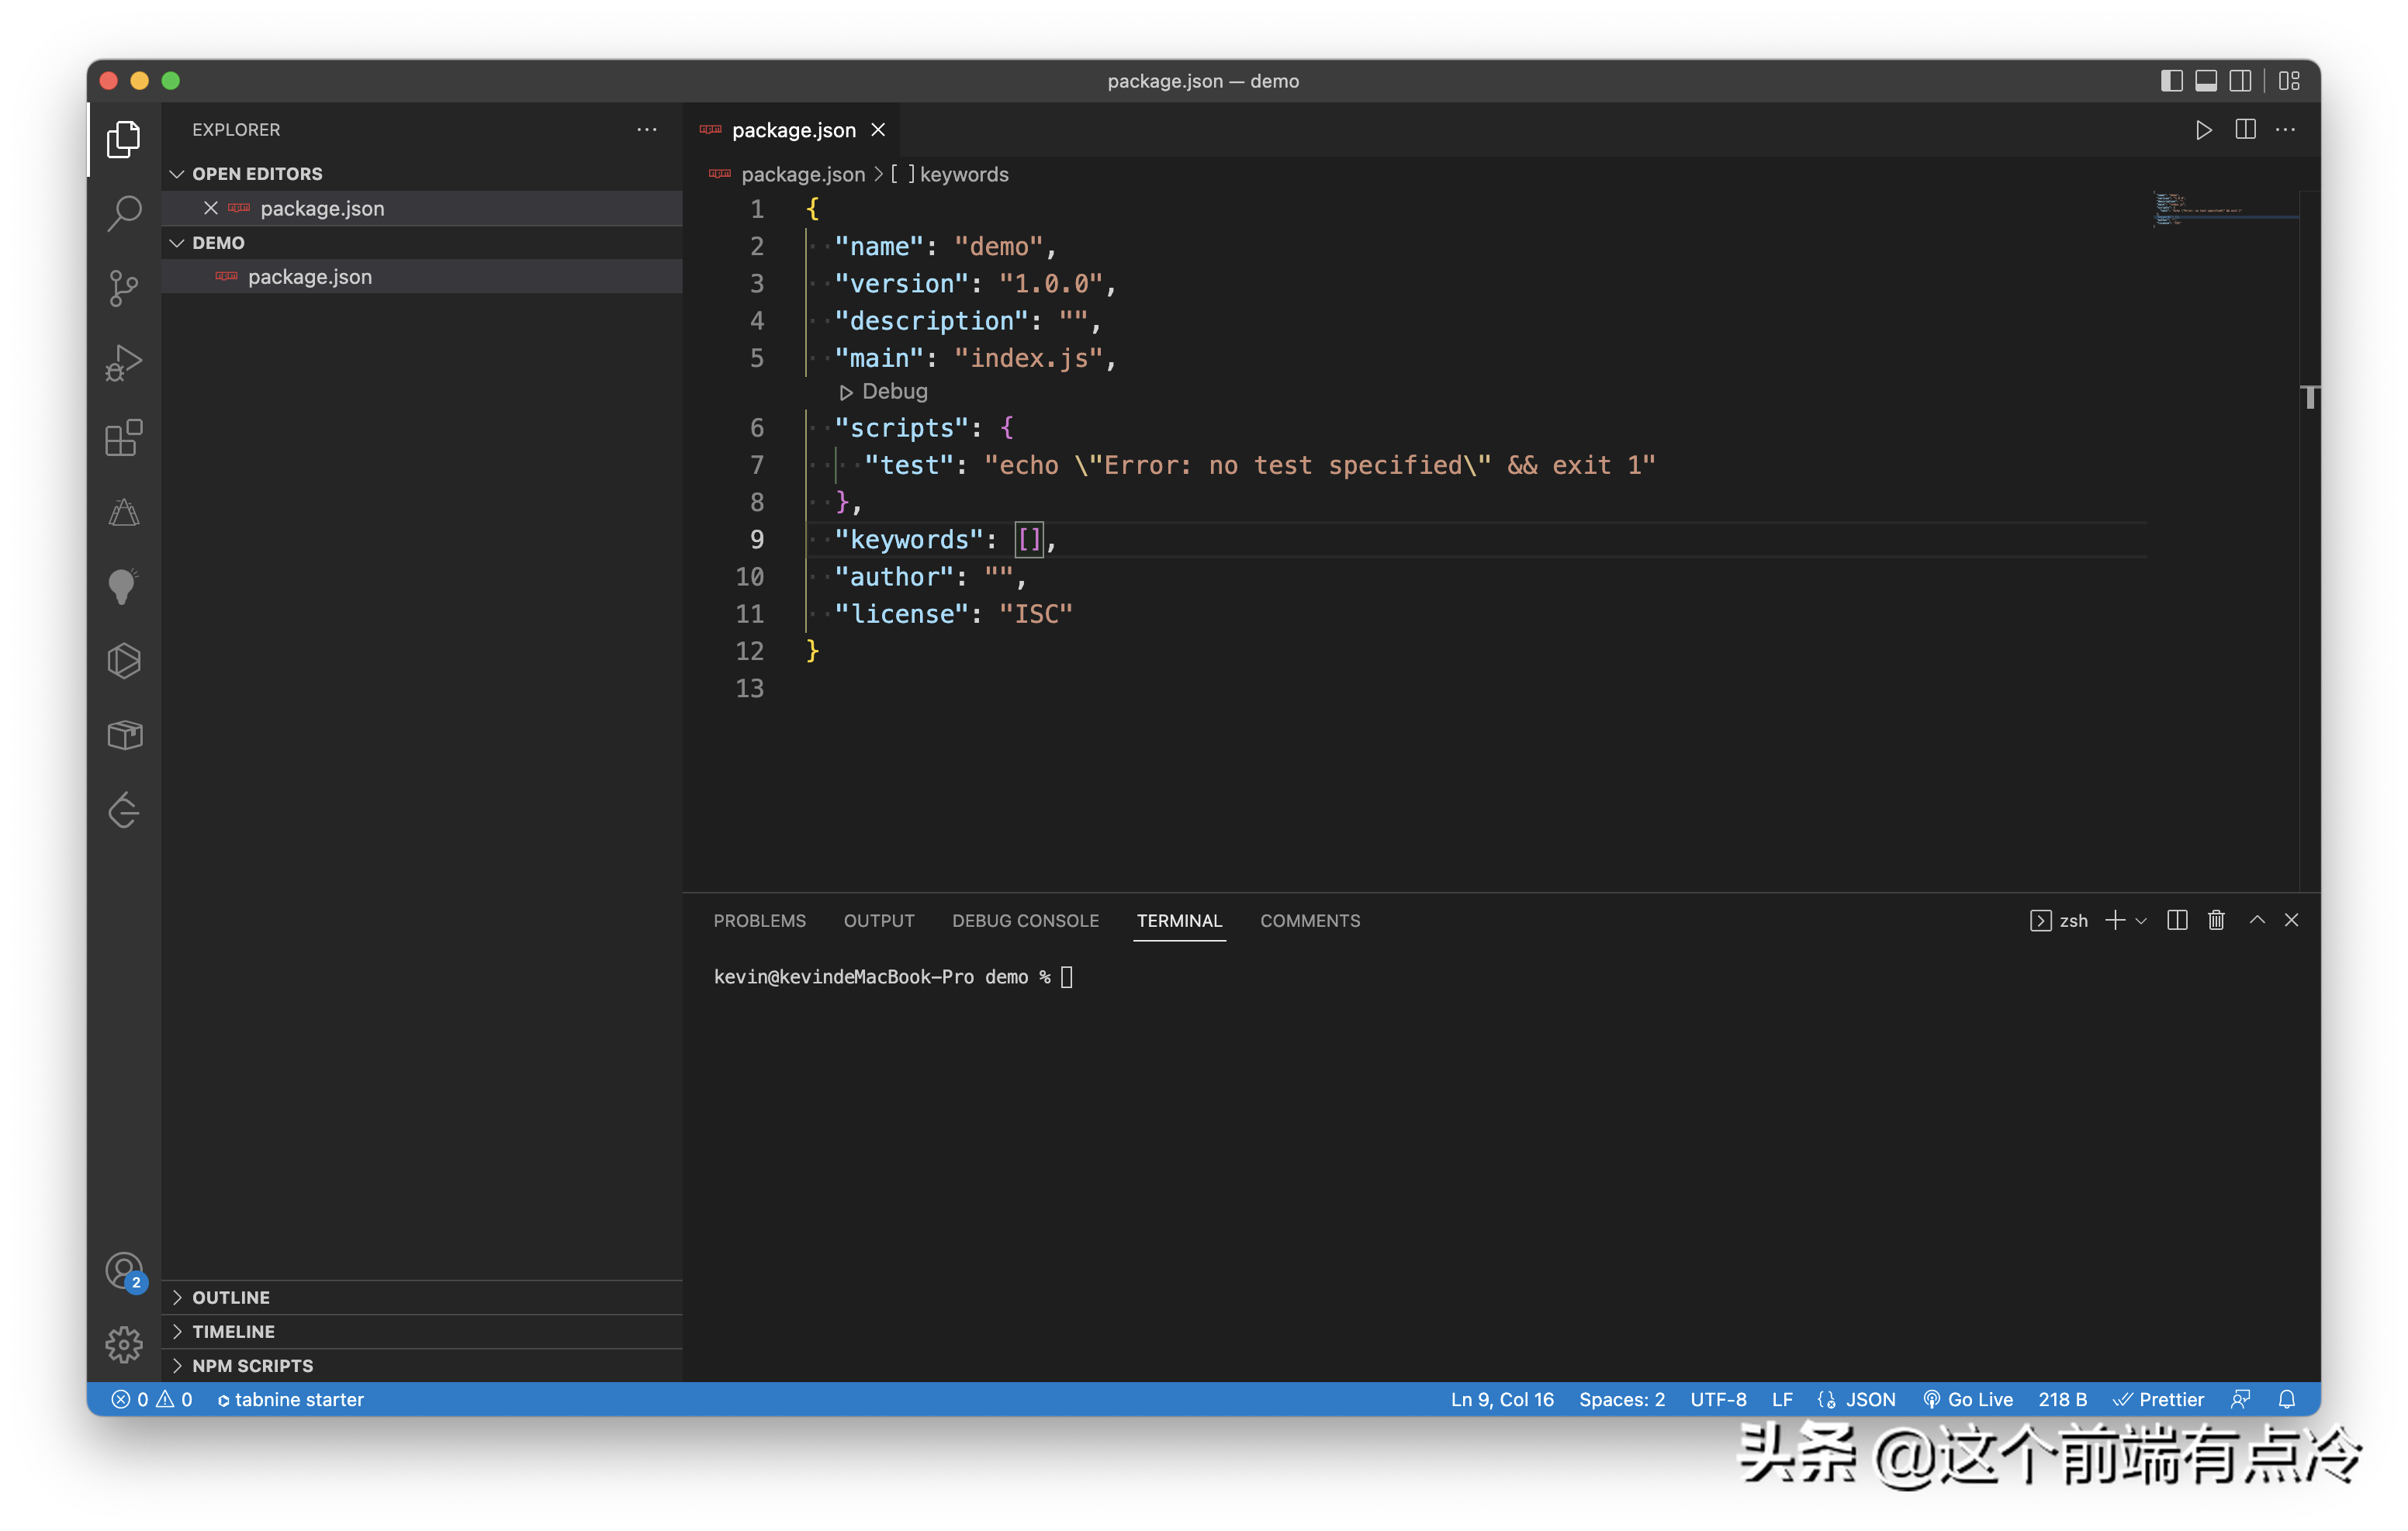Click Ln 9, Col 16 status item
Image resolution: width=2408 pixels, height=1531 pixels.
(x=1502, y=1399)
